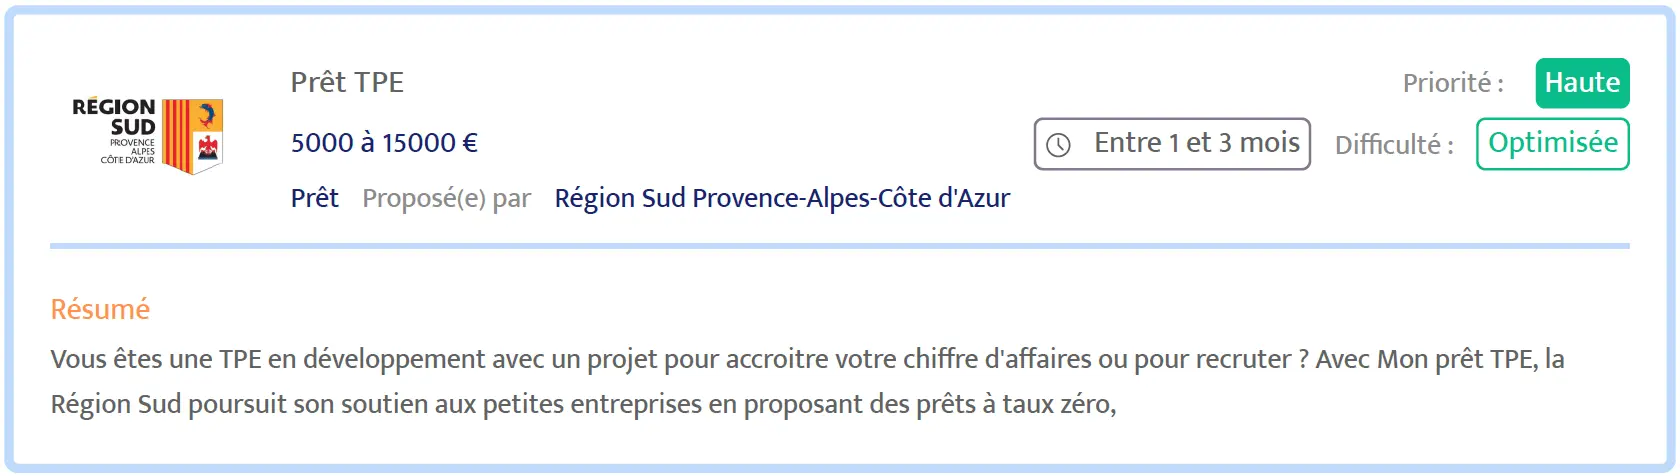Click the clock icon in duration badge
This screenshot has height=476, width=1680.
coord(1058,145)
